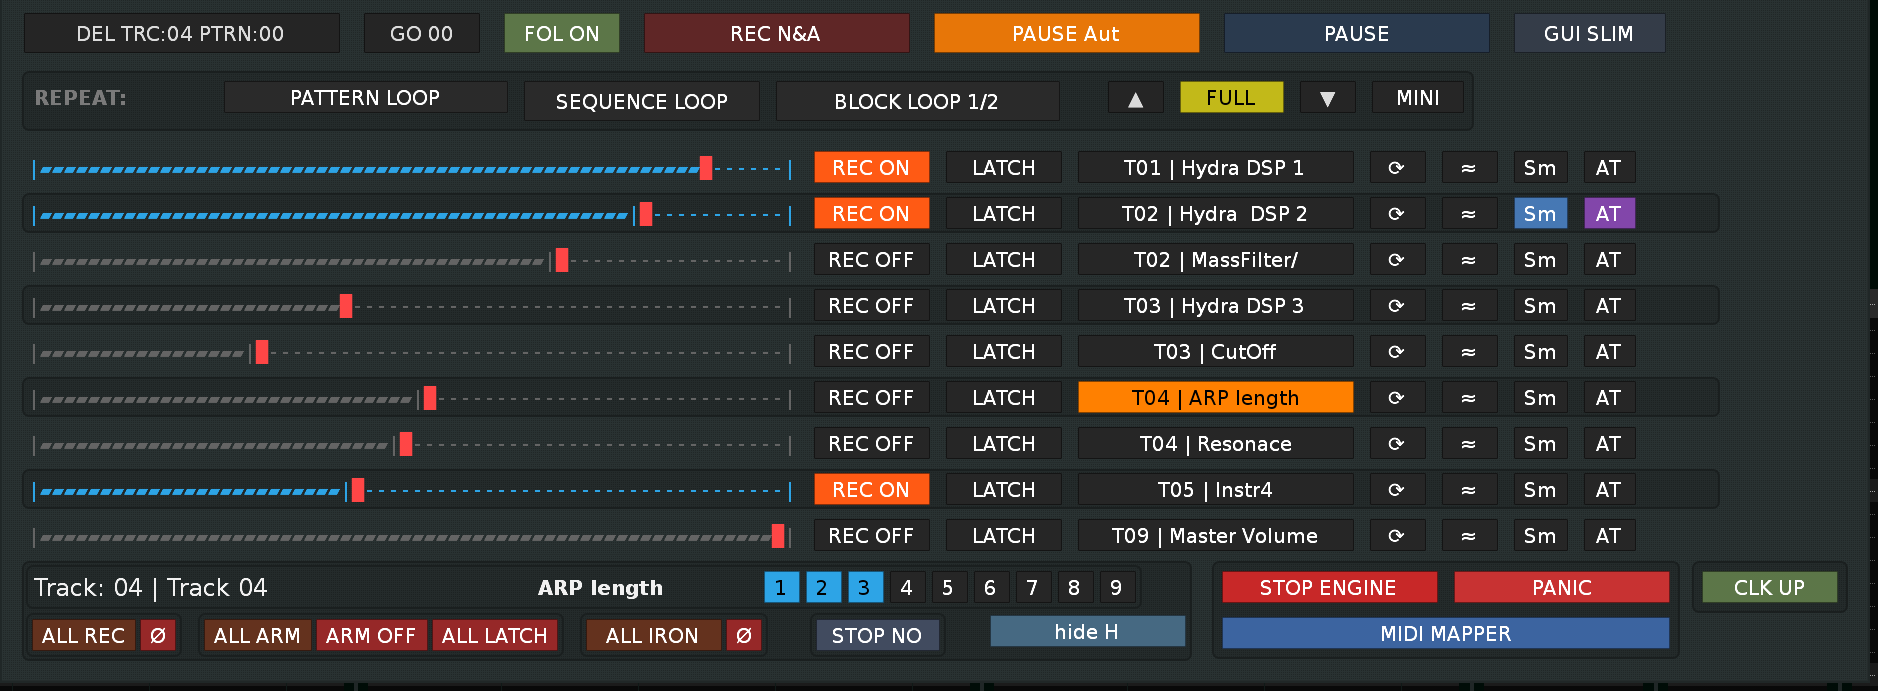Click the loop icon for T04 ARP length

click(1397, 398)
